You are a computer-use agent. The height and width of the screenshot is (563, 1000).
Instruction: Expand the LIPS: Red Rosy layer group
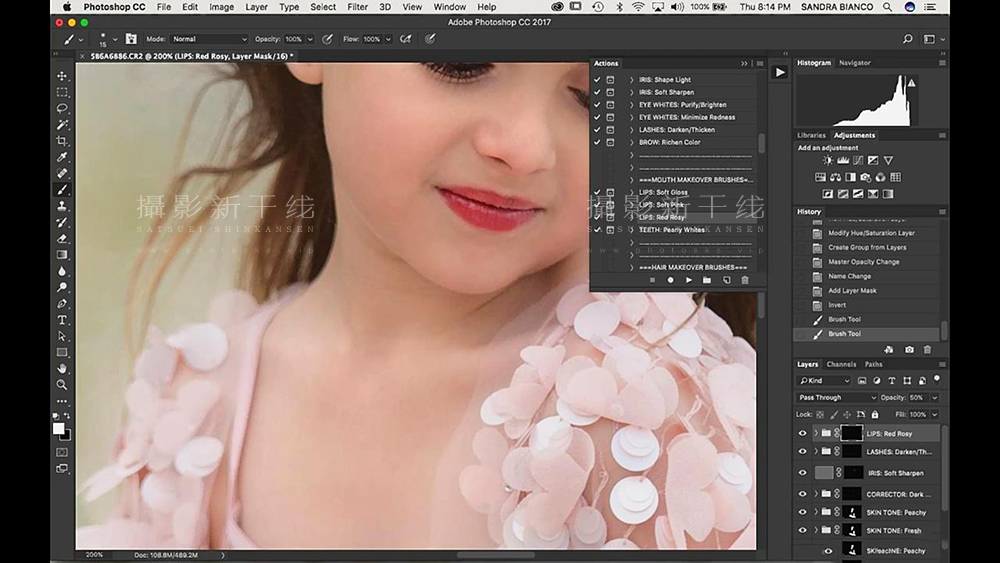coord(816,434)
